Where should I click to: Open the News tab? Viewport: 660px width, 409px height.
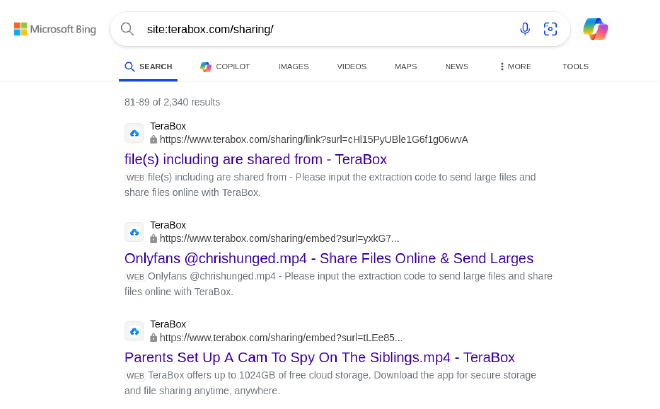pos(457,66)
